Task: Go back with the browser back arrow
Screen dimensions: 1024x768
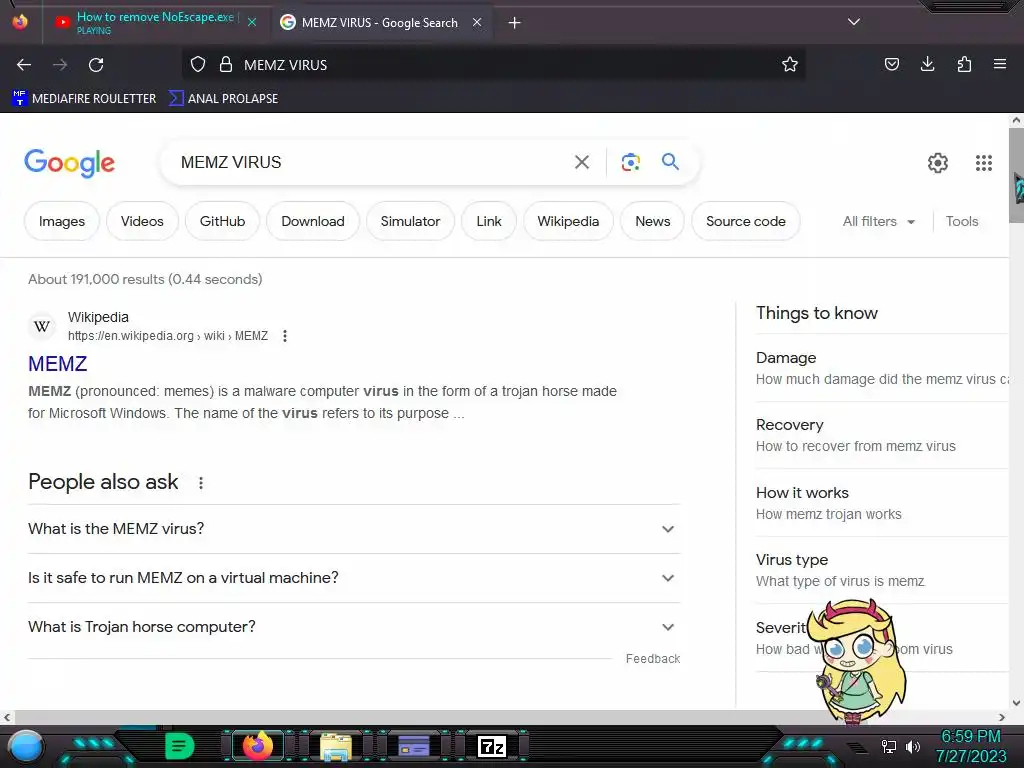Action: 24,65
